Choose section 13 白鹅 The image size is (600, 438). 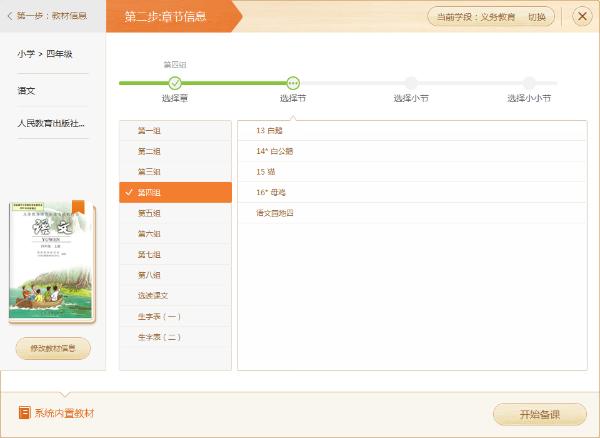(x=412, y=131)
